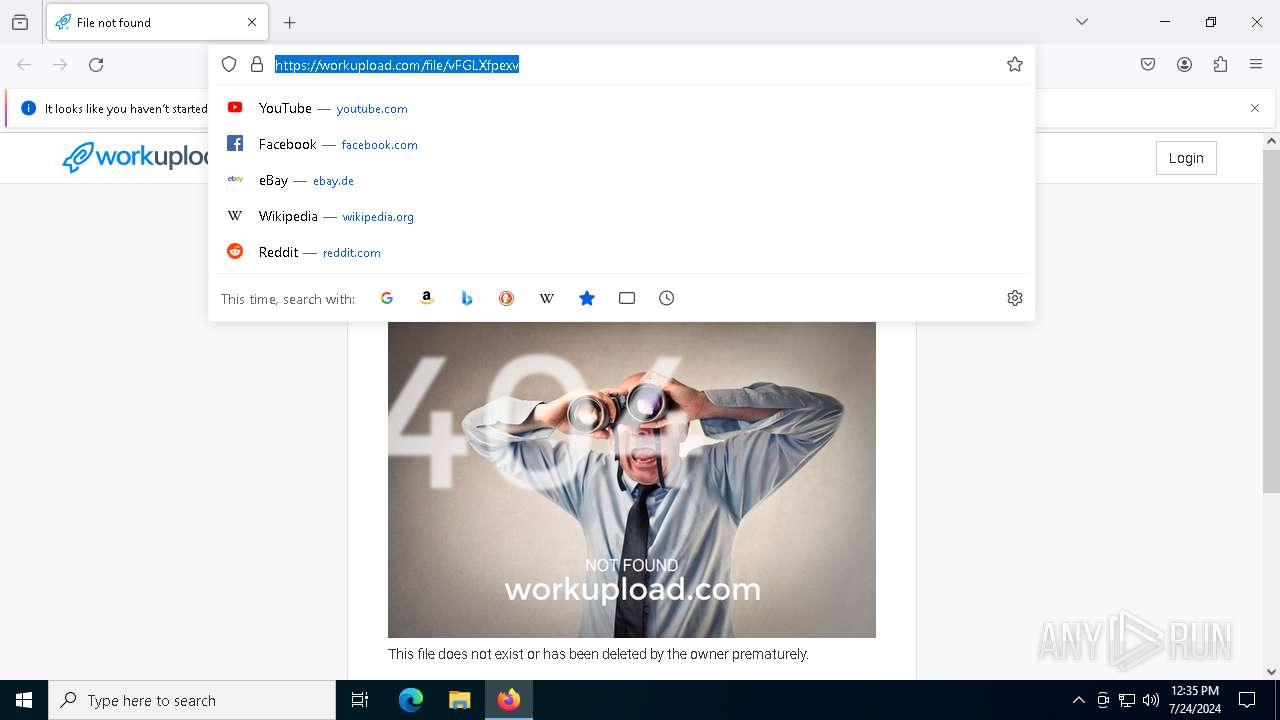Open File Explorer from taskbar
Viewport: 1280px width, 720px height.
pyautogui.click(x=459, y=700)
